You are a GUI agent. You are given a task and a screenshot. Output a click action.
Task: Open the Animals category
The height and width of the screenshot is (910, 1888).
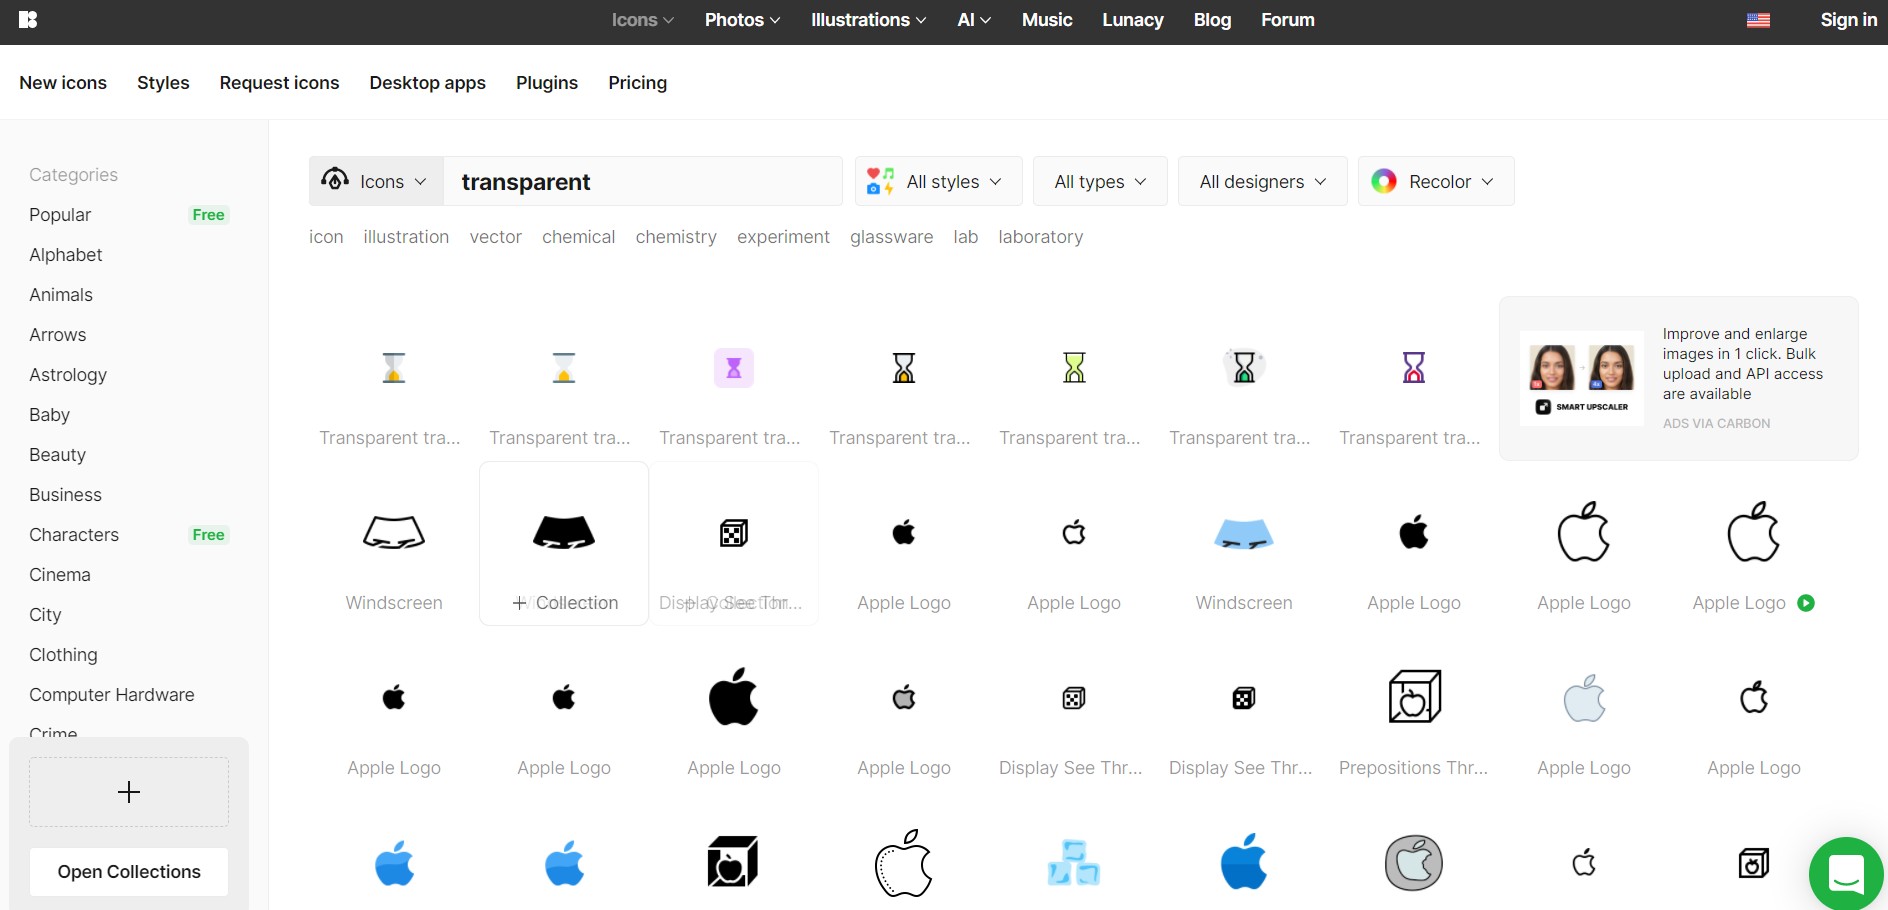(x=61, y=295)
